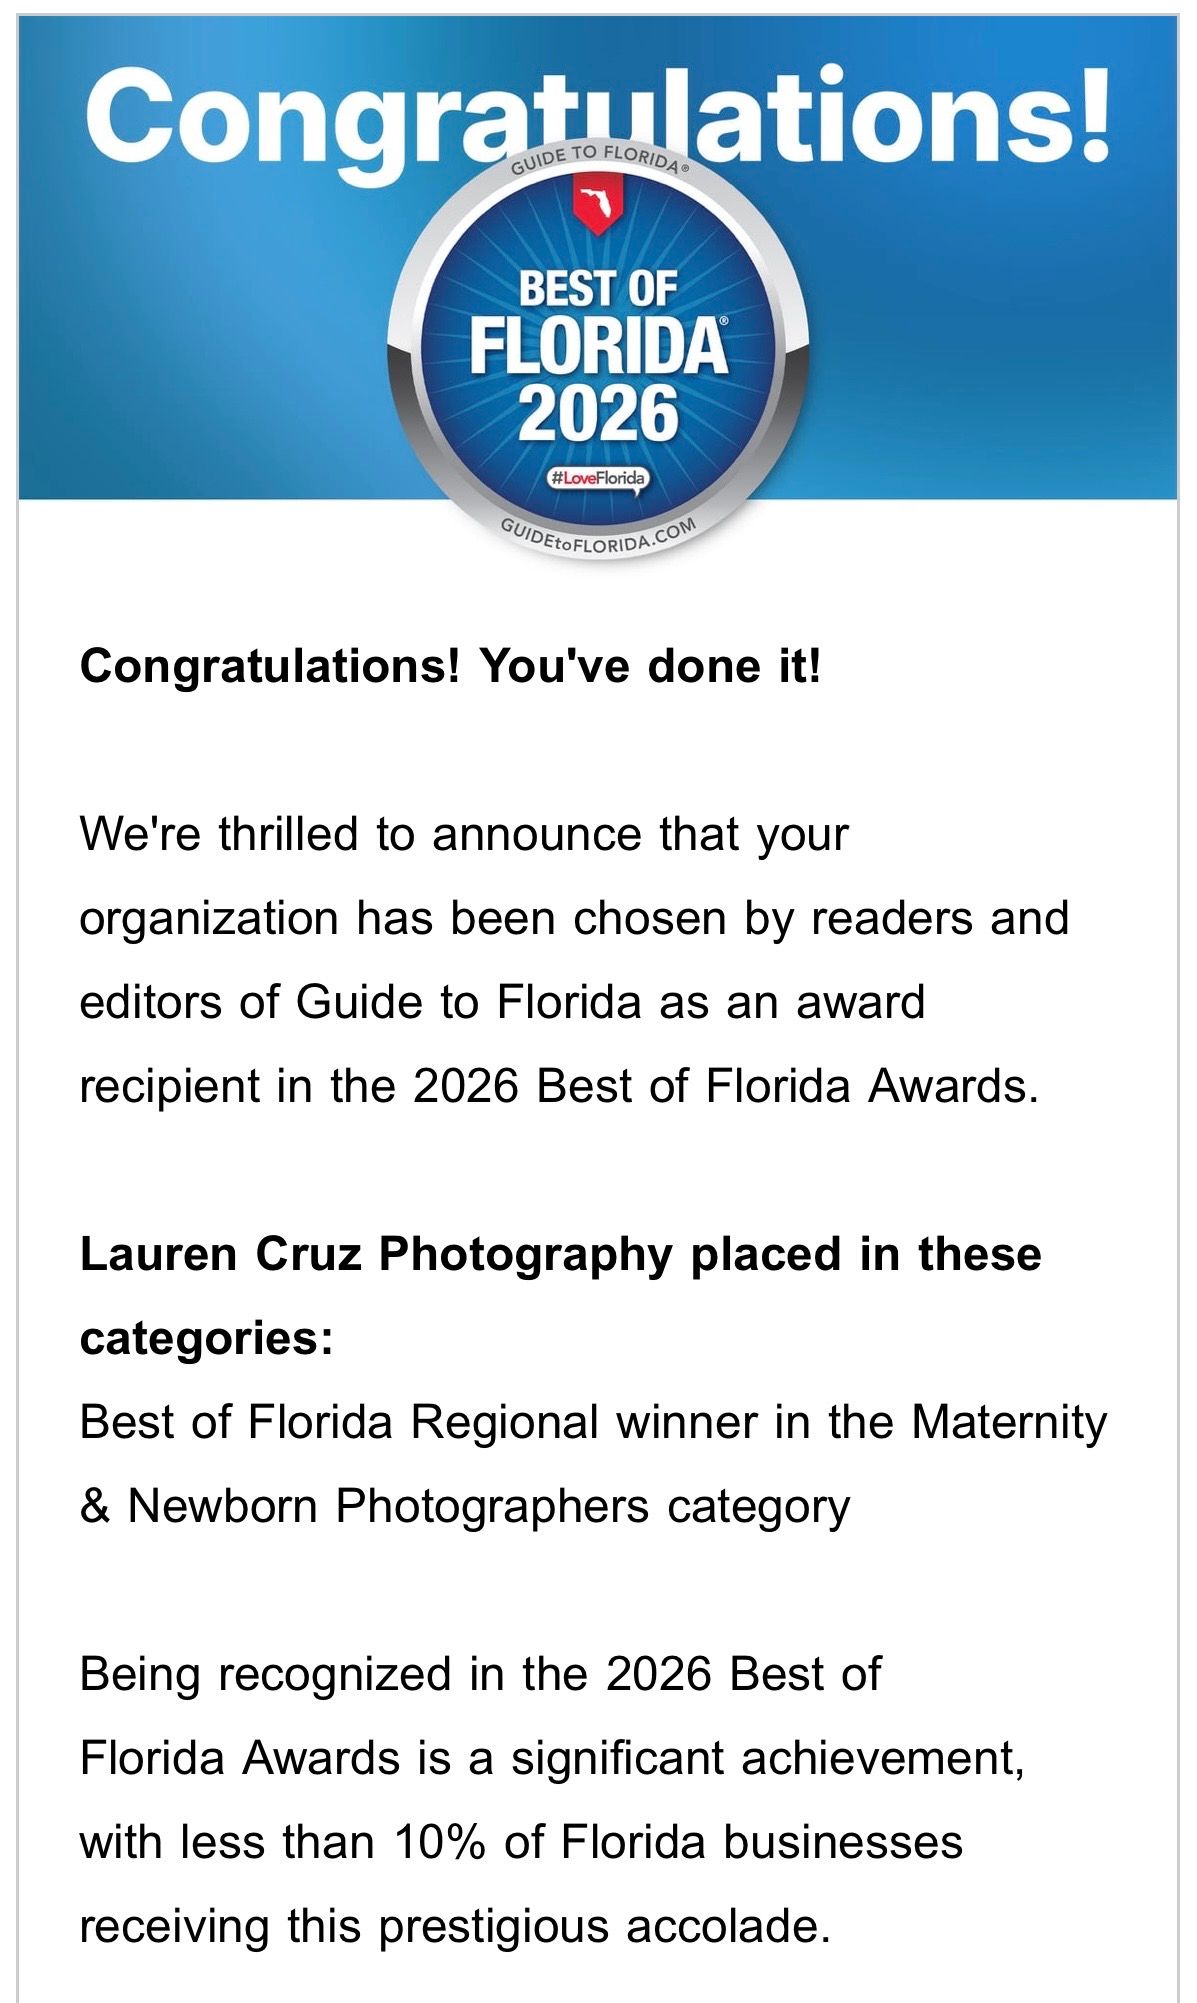
Task: Click the bold 'Lauren Cruz Photography' business name
Action: 377,1254
